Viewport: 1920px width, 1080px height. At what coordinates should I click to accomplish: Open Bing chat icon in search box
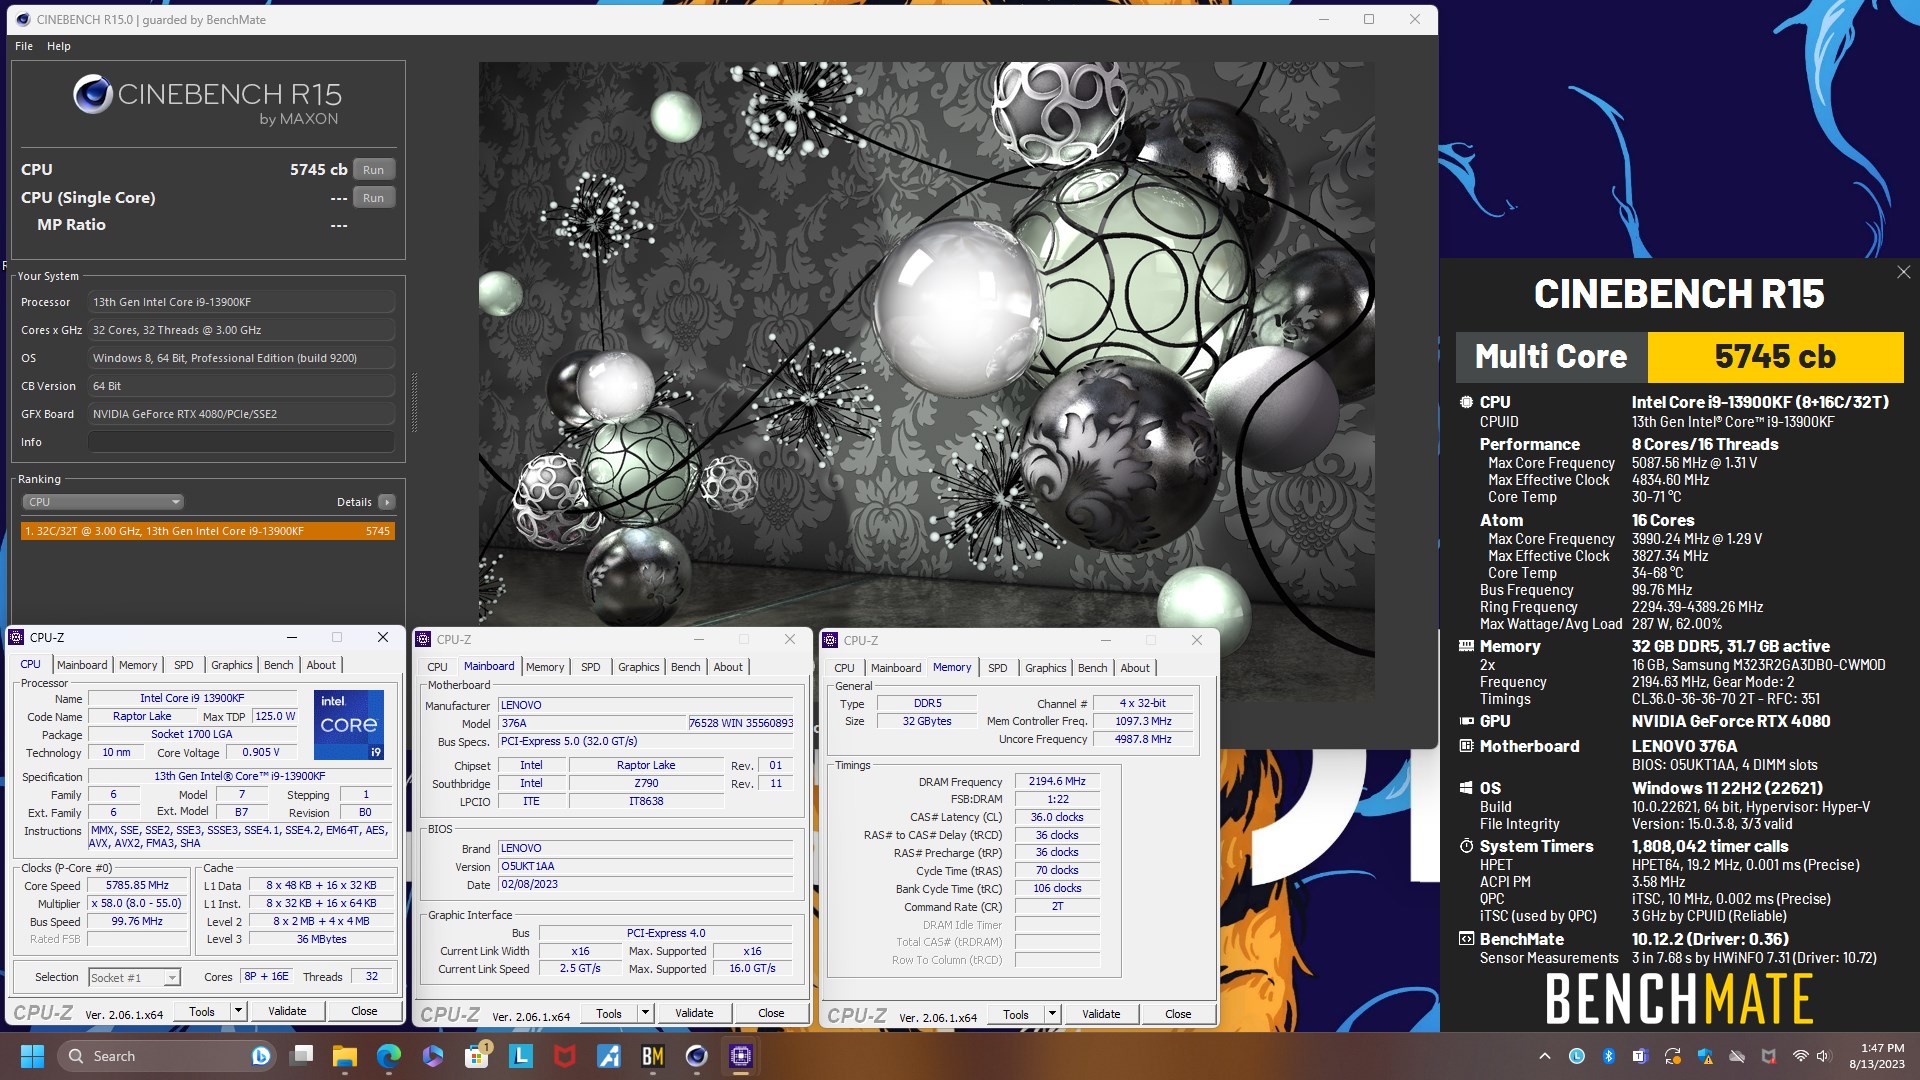pos(260,1056)
